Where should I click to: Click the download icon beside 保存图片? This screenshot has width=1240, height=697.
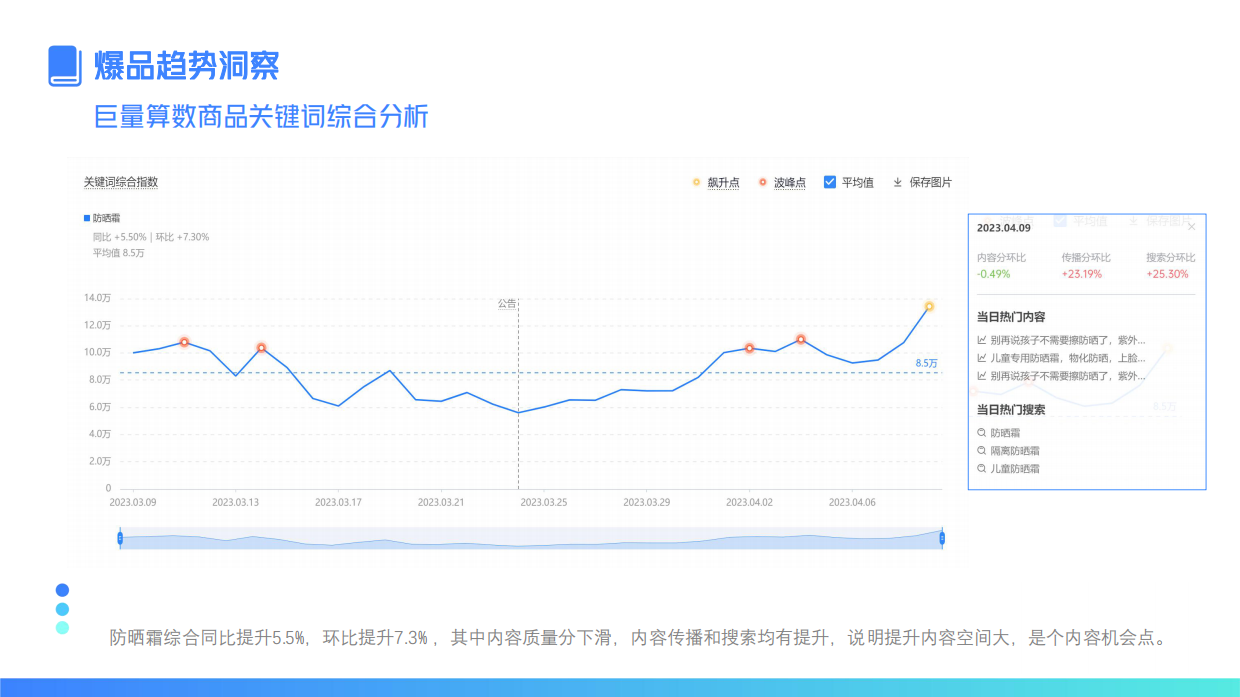[898, 182]
